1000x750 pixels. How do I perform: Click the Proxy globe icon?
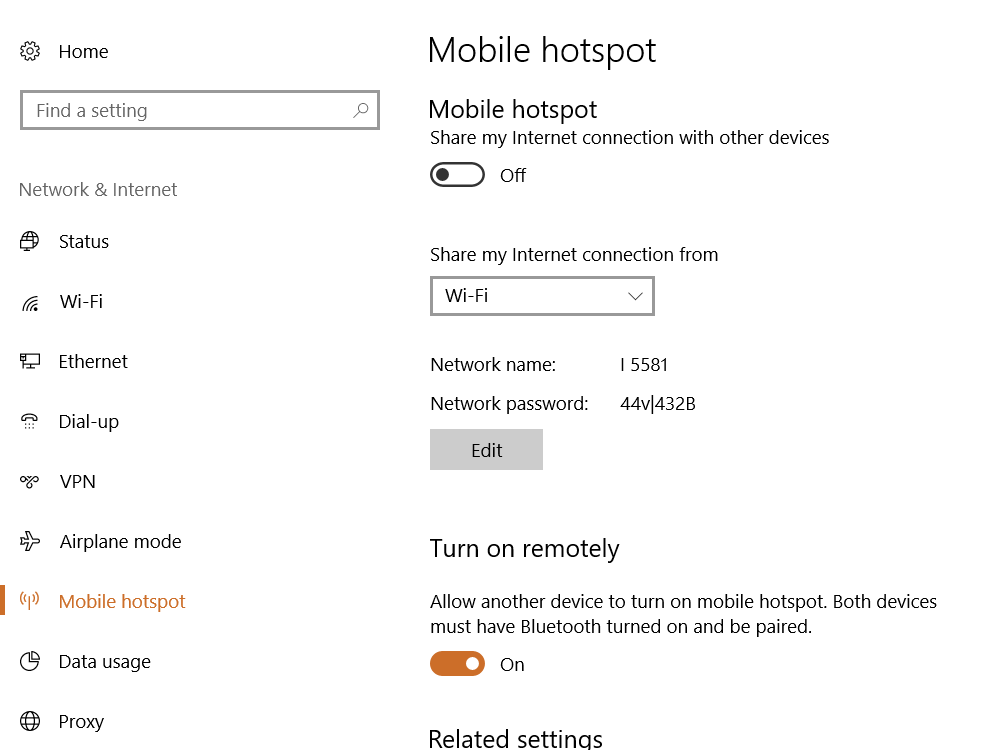30,721
